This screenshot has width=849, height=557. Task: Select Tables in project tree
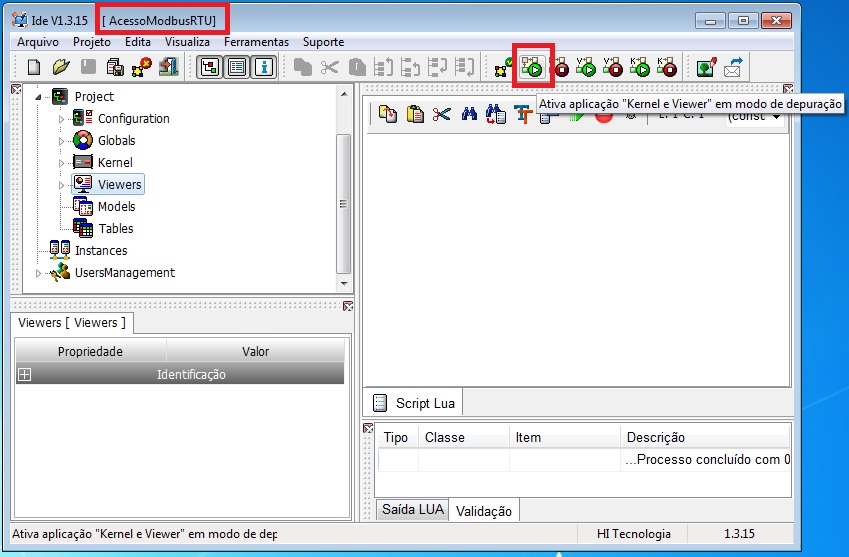(116, 228)
